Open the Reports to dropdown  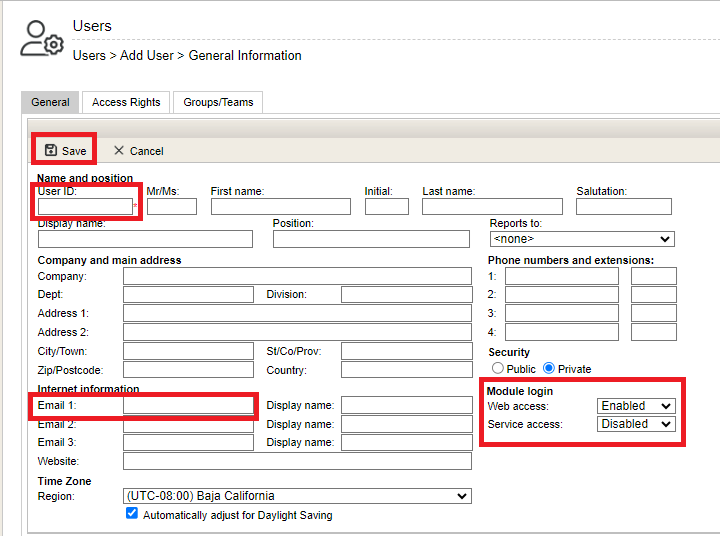pos(582,239)
